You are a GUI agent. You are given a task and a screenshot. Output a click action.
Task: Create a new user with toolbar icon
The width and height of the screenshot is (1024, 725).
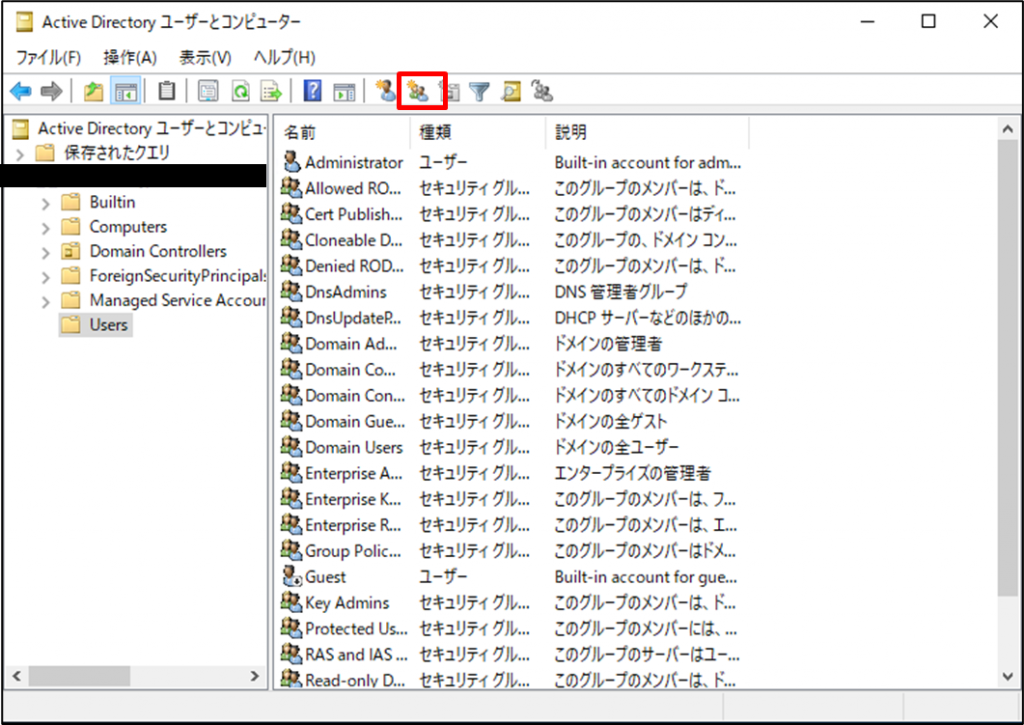click(385, 91)
